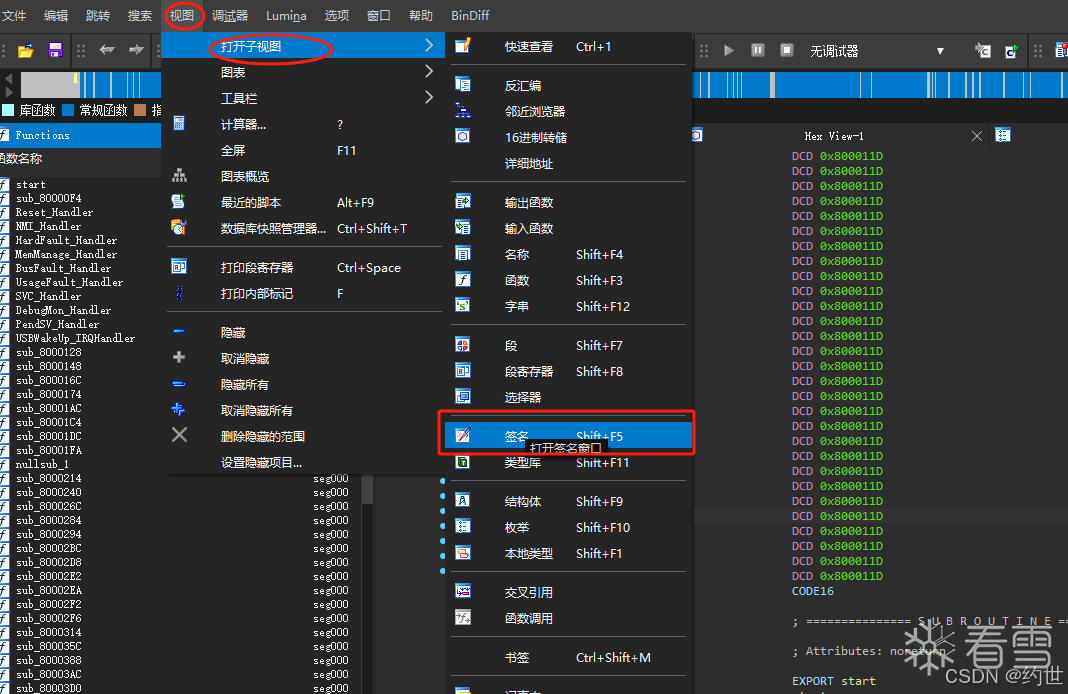This screenshot has width=1068, height=694.
Task: Expand the 工具栏 submenu
Action: point(303,98)
